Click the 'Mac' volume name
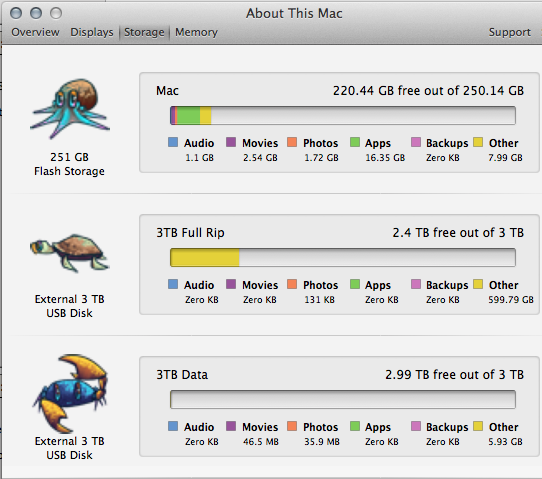This screenshot has width=542, height=479. (167, 91)
